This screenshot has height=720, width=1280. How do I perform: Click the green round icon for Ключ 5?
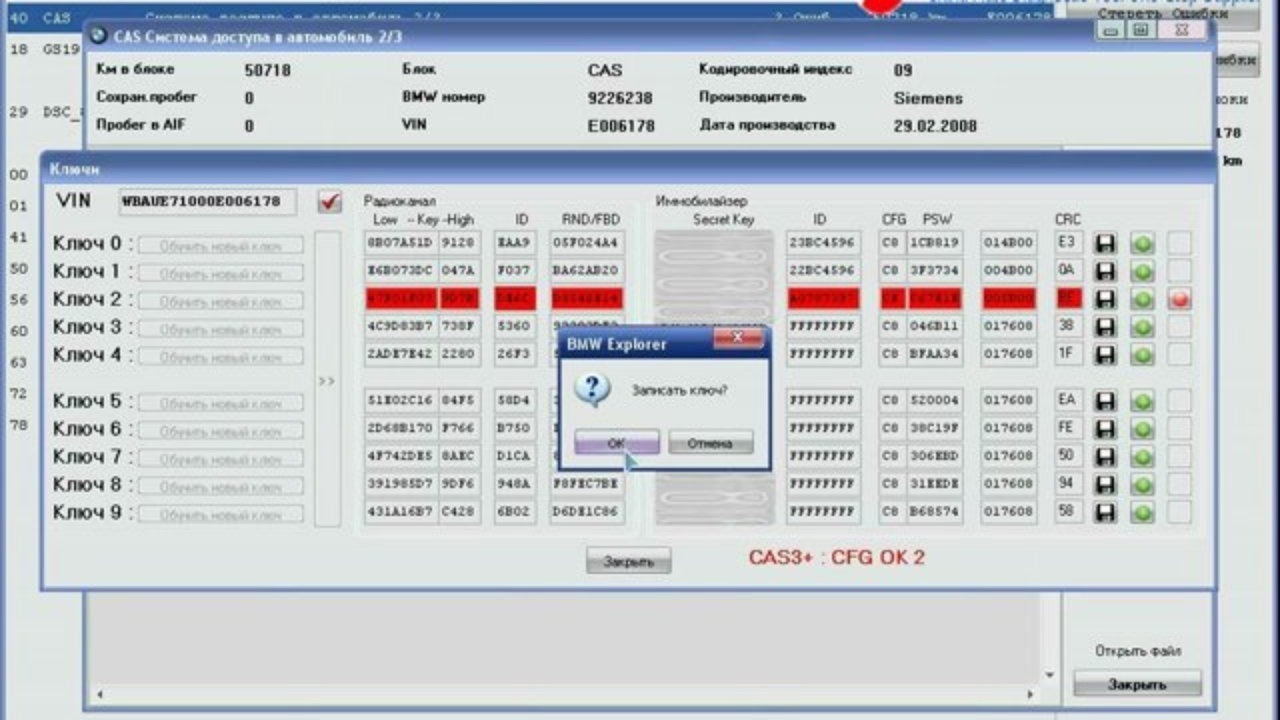[x=1142, y=401]
